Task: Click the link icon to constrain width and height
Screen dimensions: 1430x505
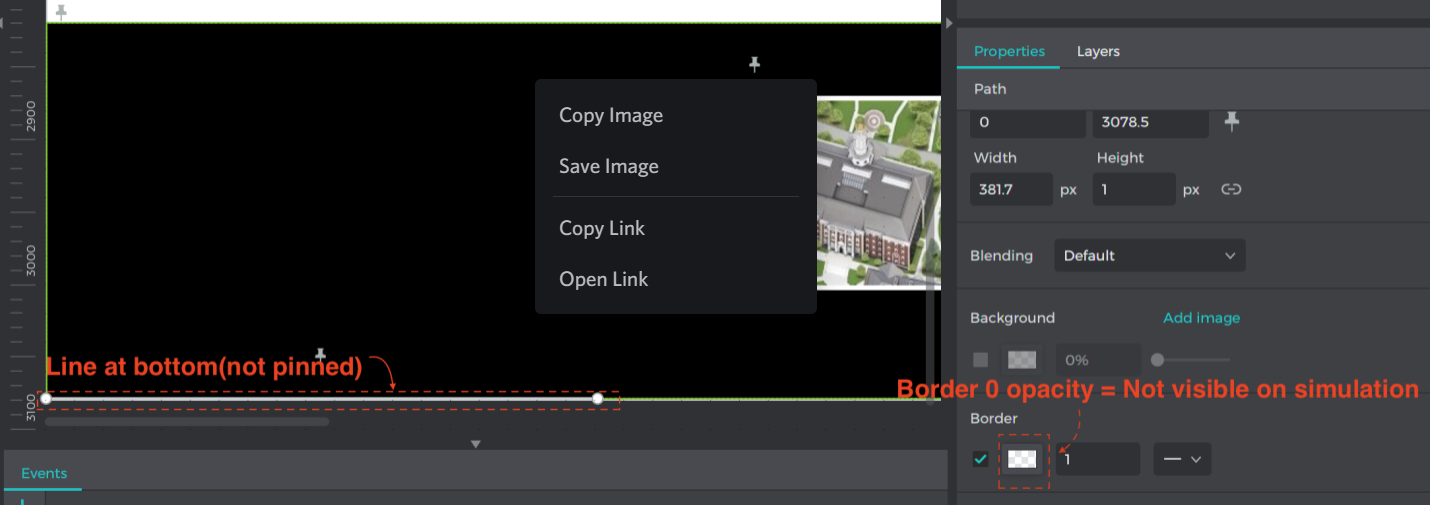Action: tap(1231, 189)
